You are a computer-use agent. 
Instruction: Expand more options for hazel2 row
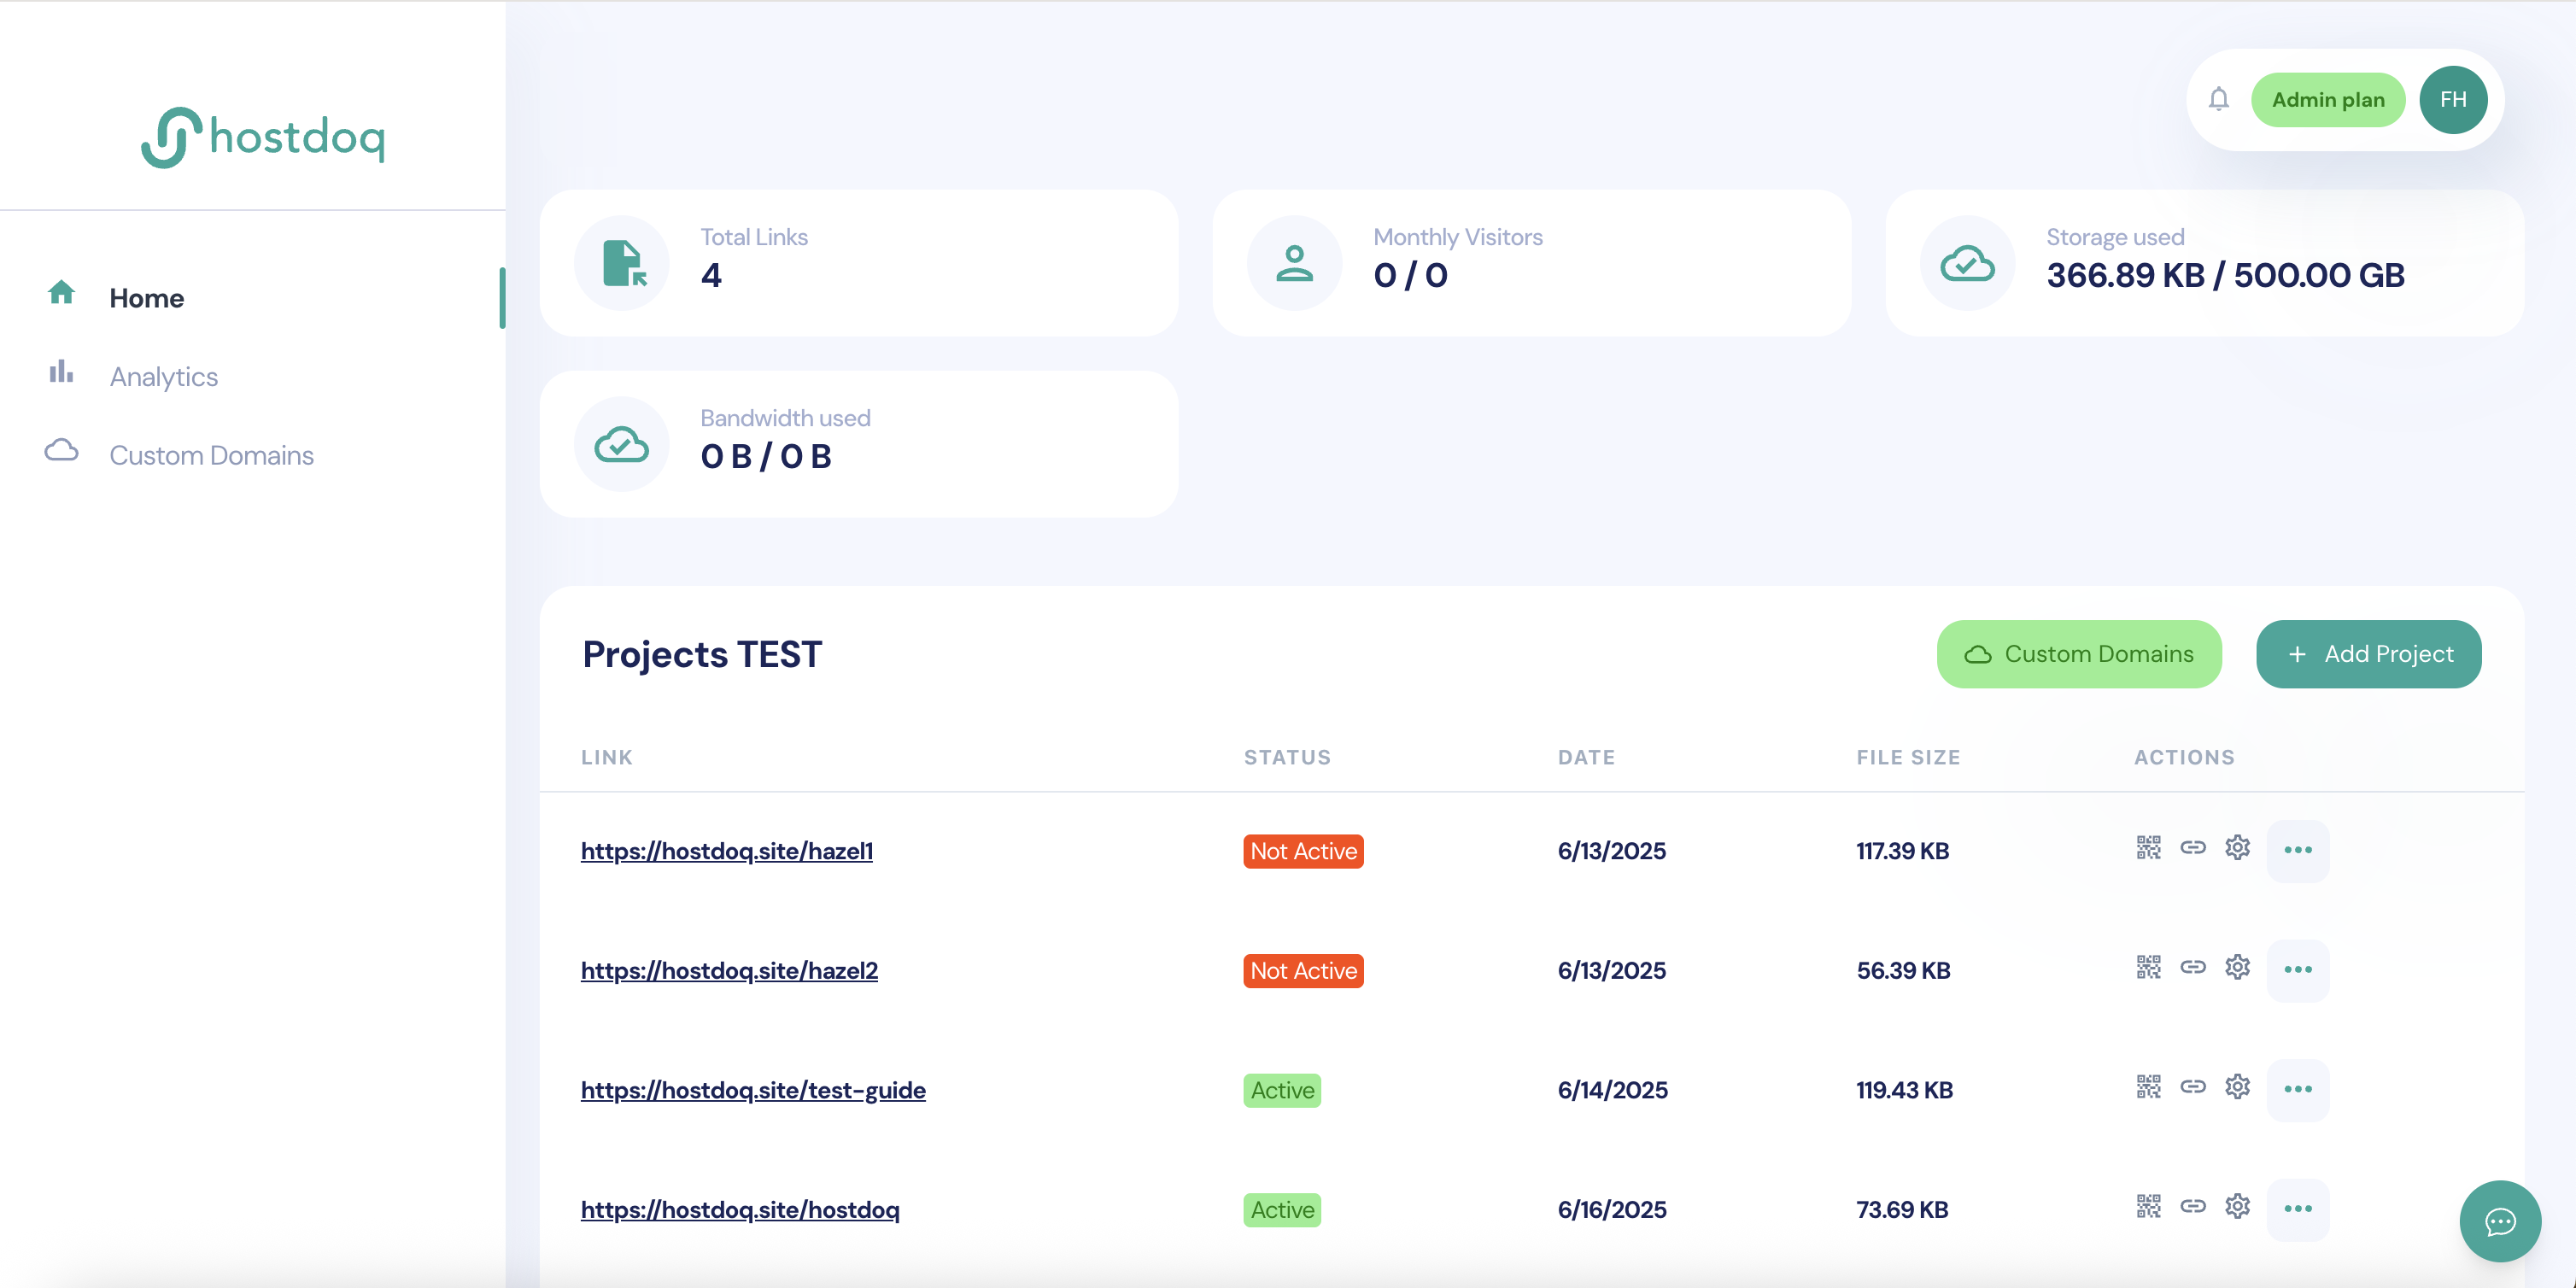tap(2297, 970)
